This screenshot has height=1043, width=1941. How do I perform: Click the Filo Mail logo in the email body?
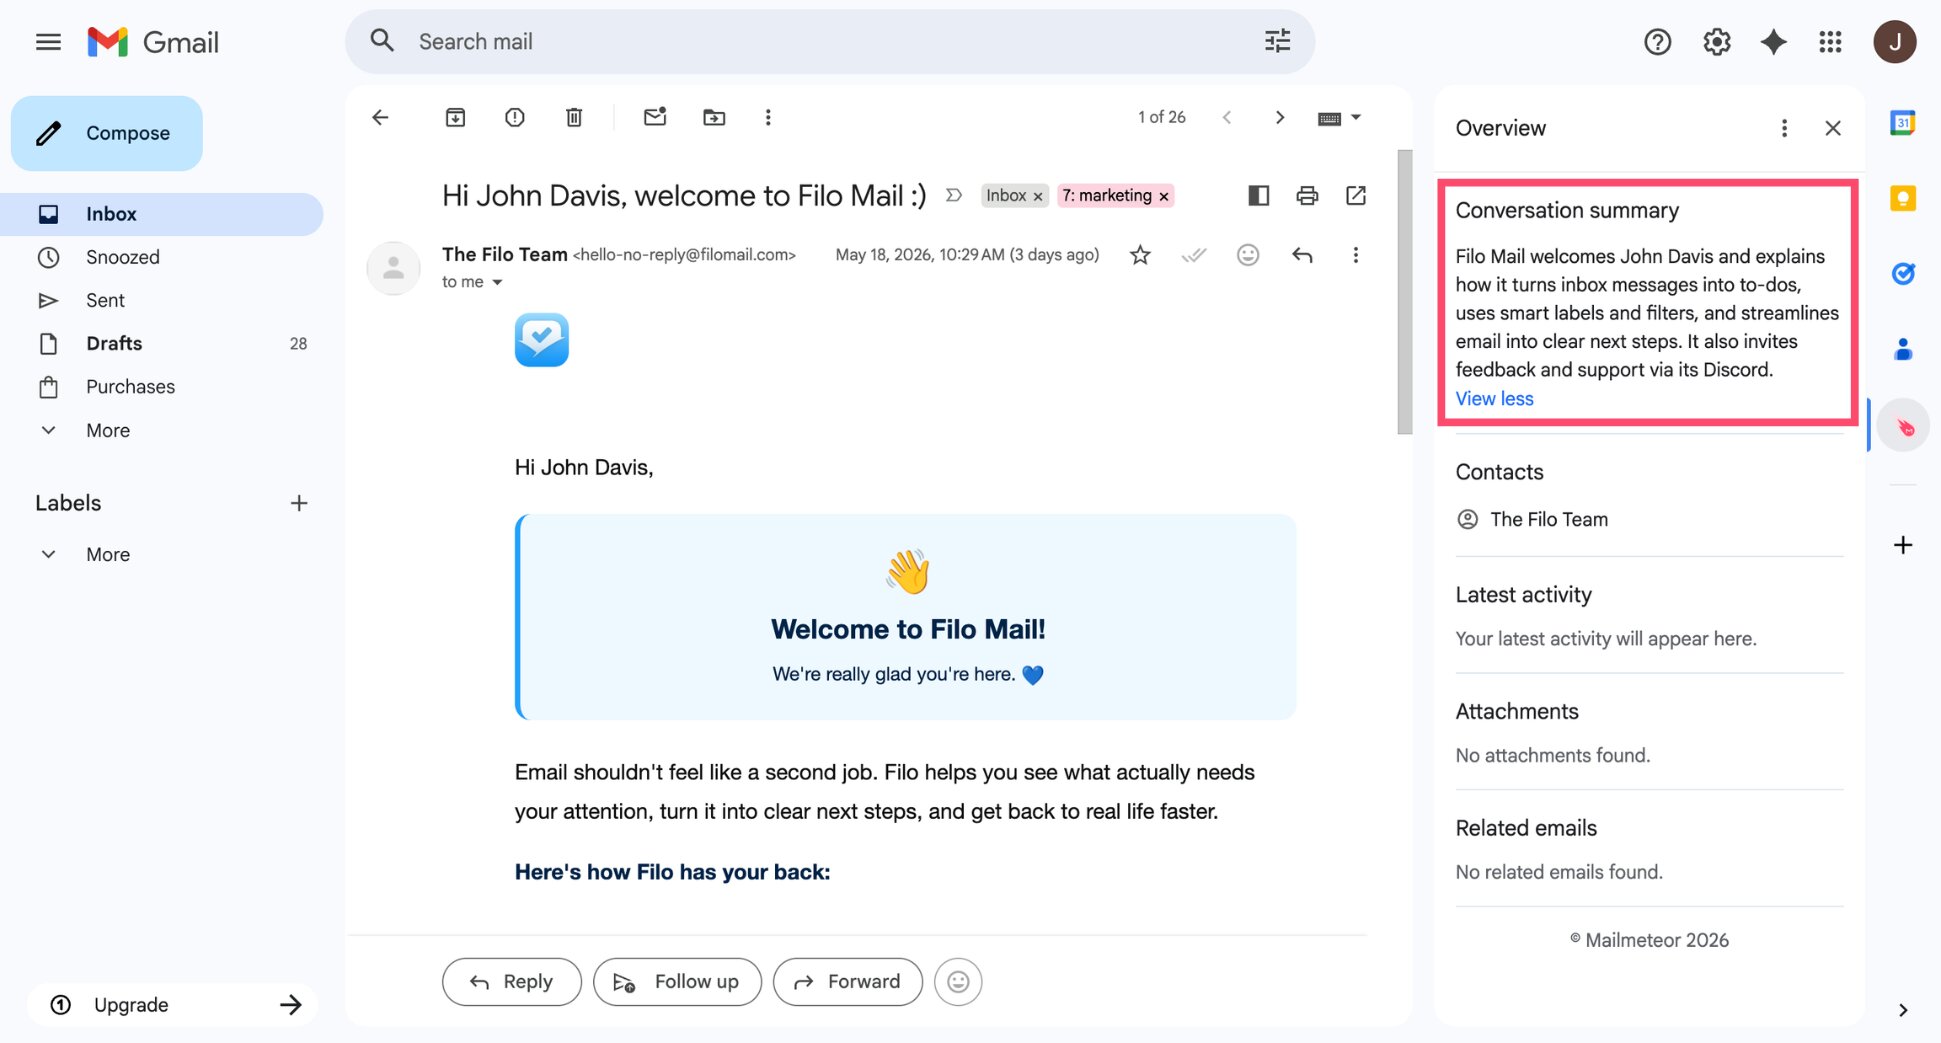coord(542,340)
